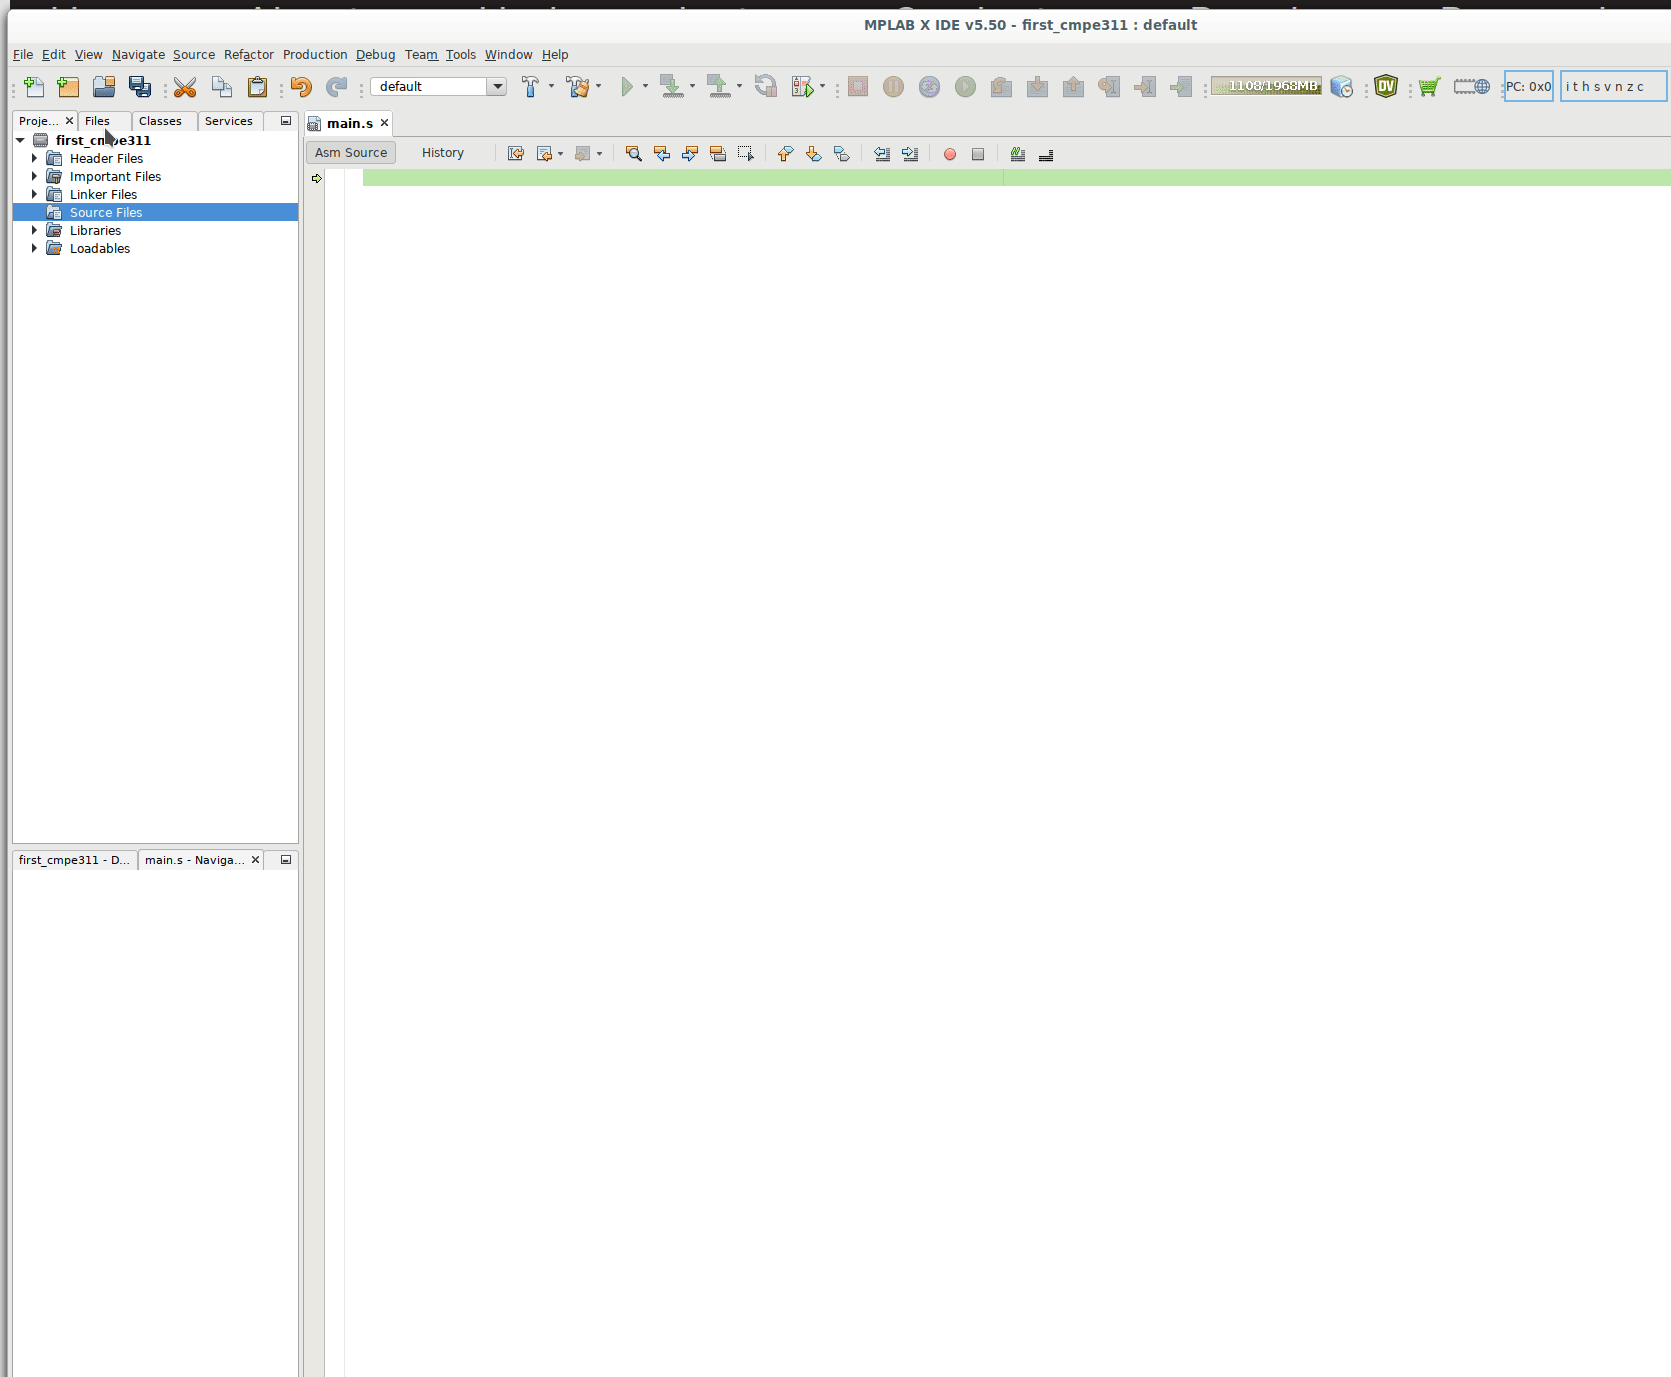Open the Run Project dropdown arrow
Viewport: 1671px width, 1377px height.
[645, 87]
